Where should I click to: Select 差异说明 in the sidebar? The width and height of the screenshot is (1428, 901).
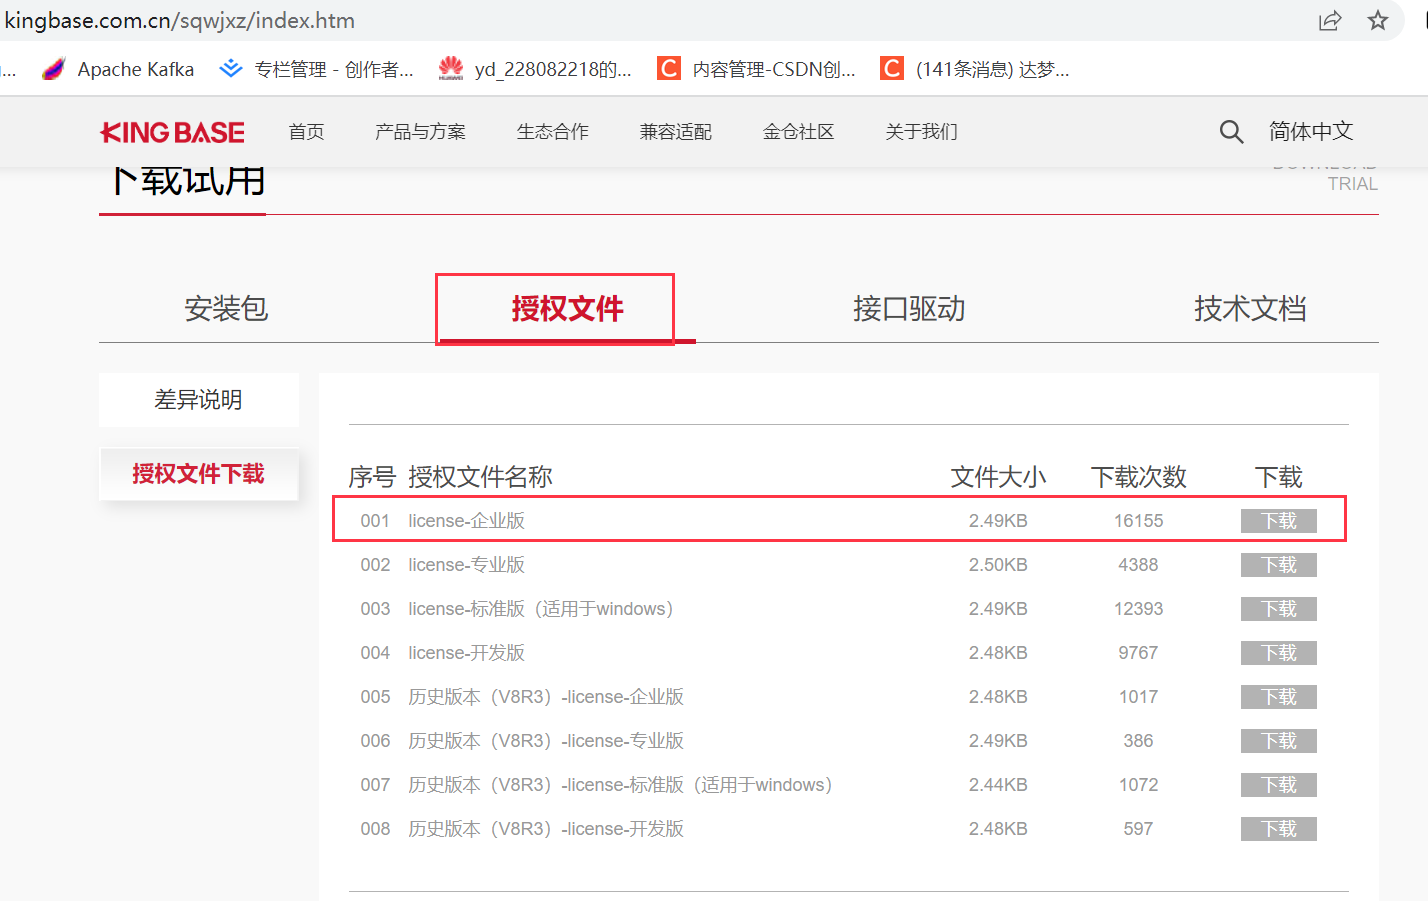(198, 399)
